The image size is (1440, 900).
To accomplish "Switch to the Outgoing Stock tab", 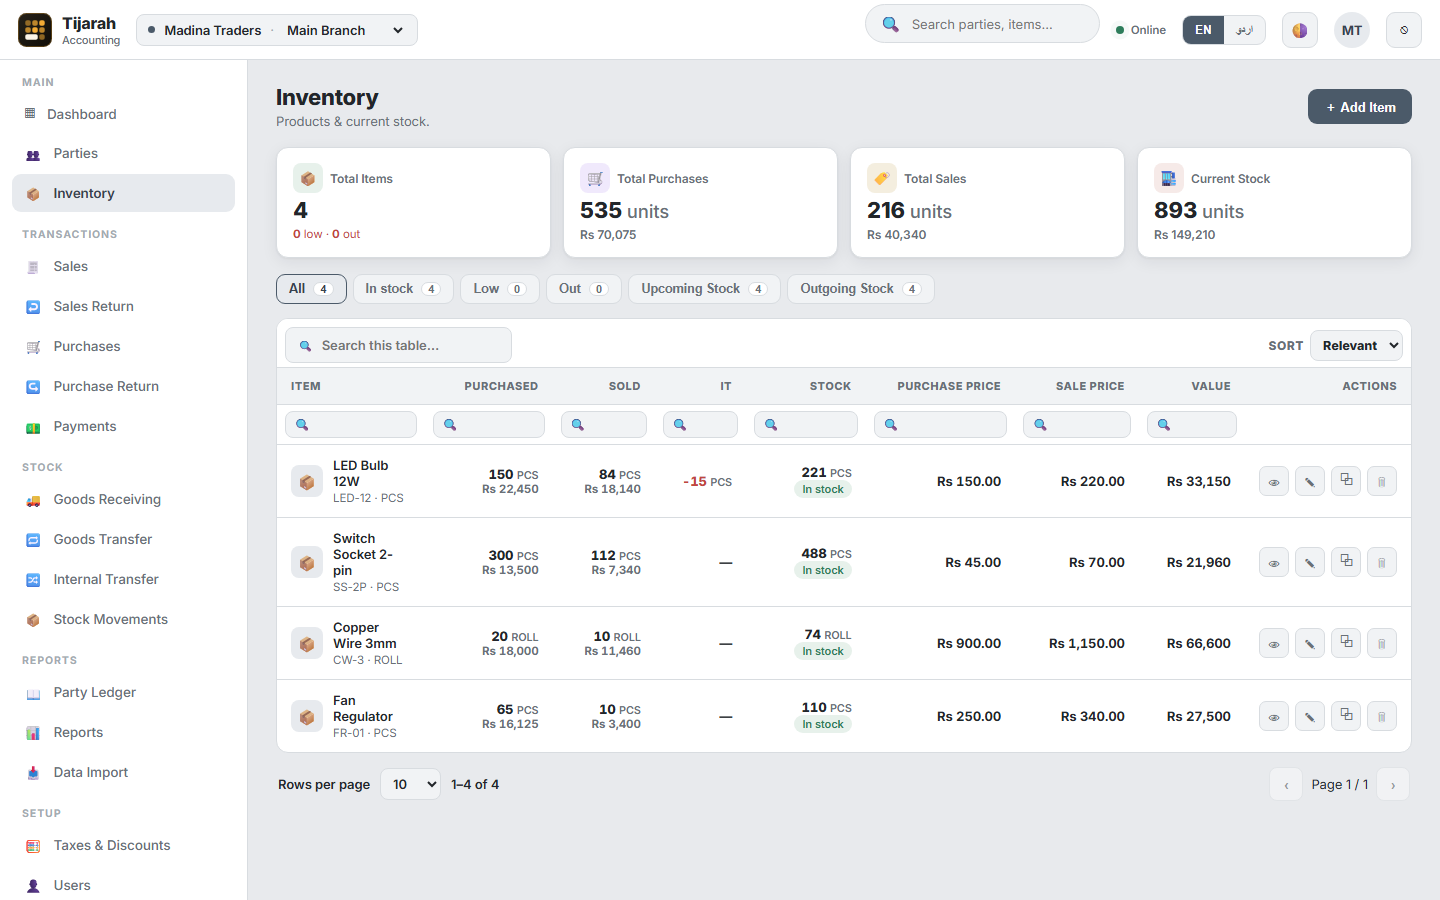I will pos(861,289).
